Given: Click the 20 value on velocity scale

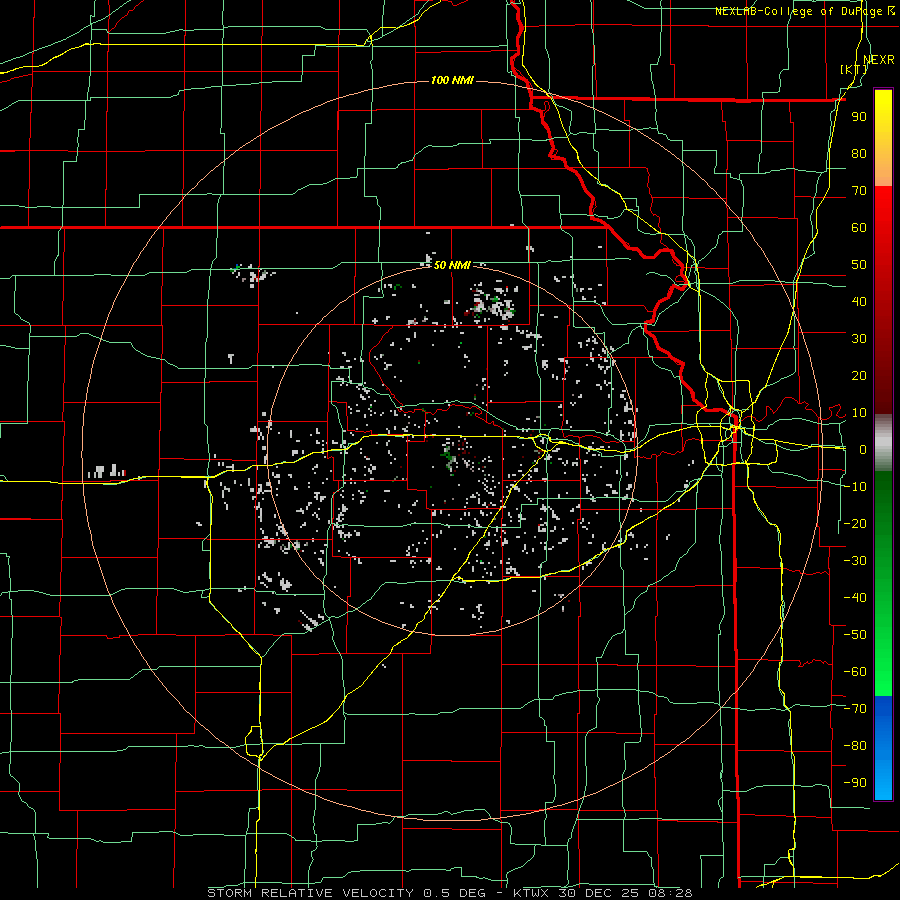Looking at the screenshot, I should coord(859,376).
